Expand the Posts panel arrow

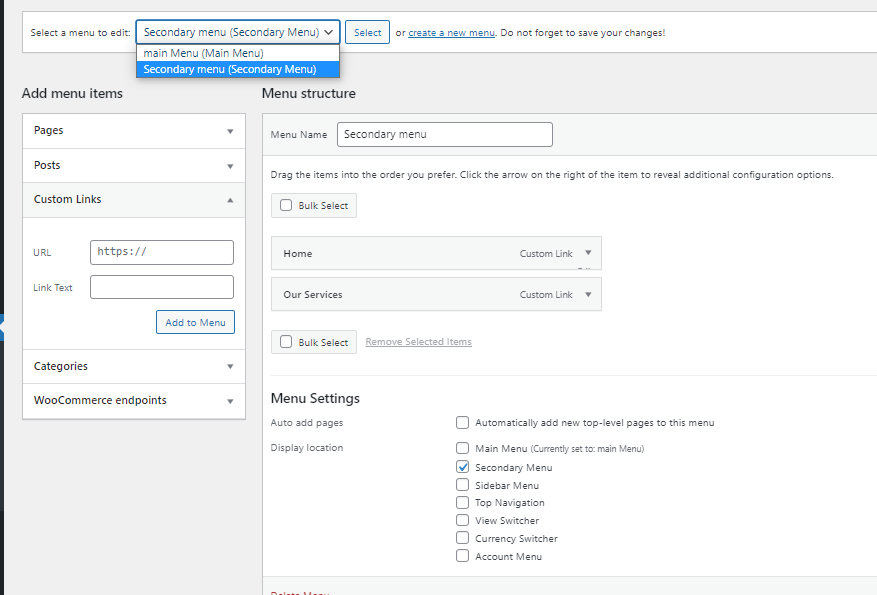[230, 166]
